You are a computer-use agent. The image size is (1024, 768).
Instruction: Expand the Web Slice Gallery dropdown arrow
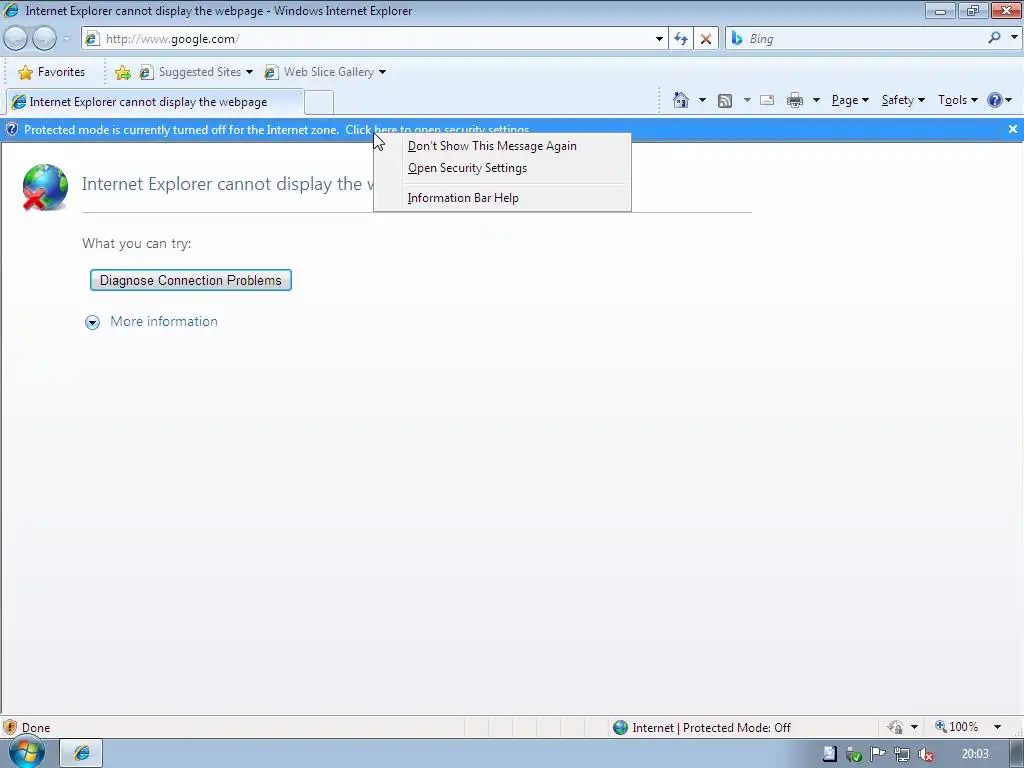click(383, 72)
